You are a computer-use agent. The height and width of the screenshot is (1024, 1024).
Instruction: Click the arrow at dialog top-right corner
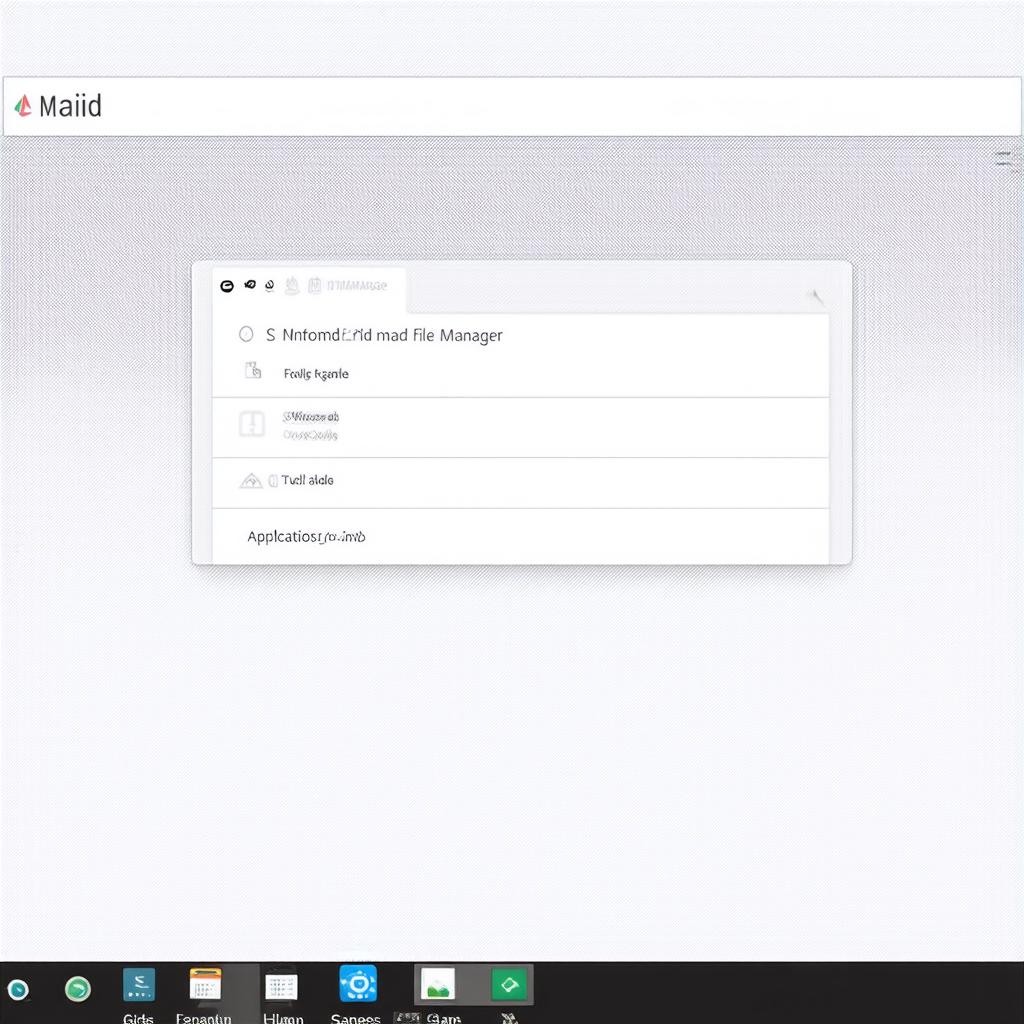point(816,296)
